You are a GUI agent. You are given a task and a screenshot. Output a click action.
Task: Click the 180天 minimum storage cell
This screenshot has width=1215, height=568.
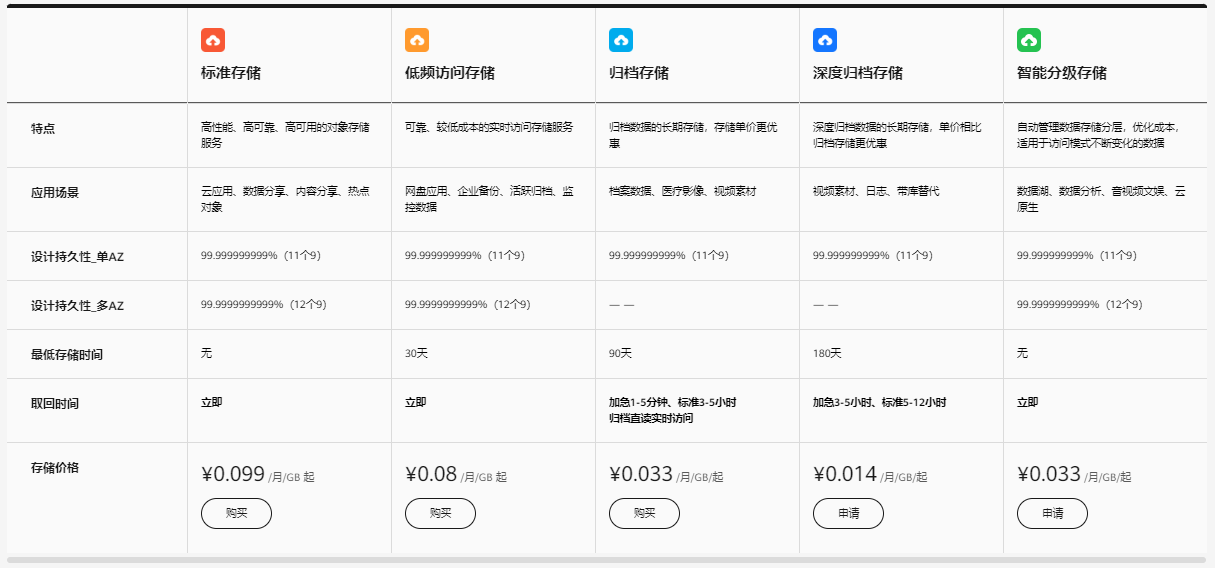click(x=827, y=353)
